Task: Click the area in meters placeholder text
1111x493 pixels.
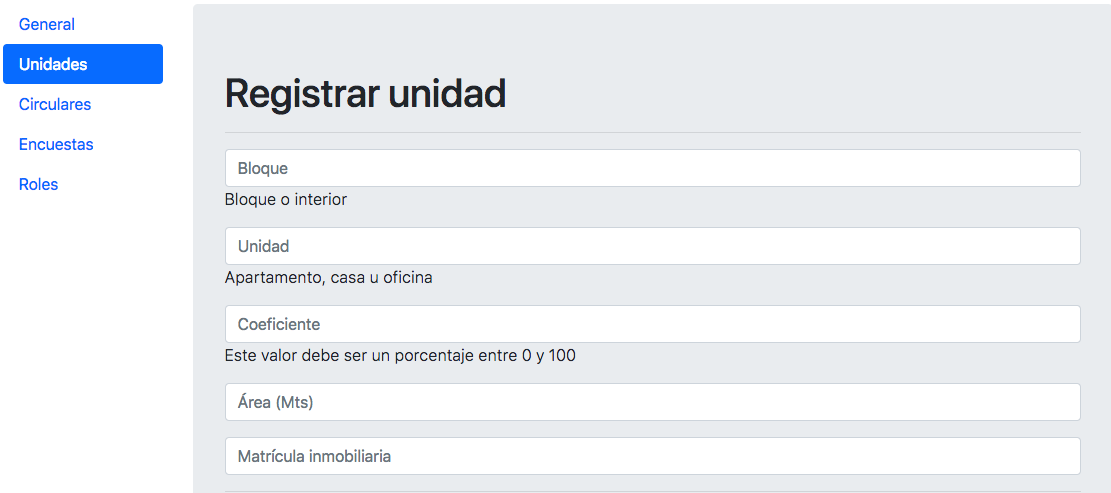Action: pos(275,402)
